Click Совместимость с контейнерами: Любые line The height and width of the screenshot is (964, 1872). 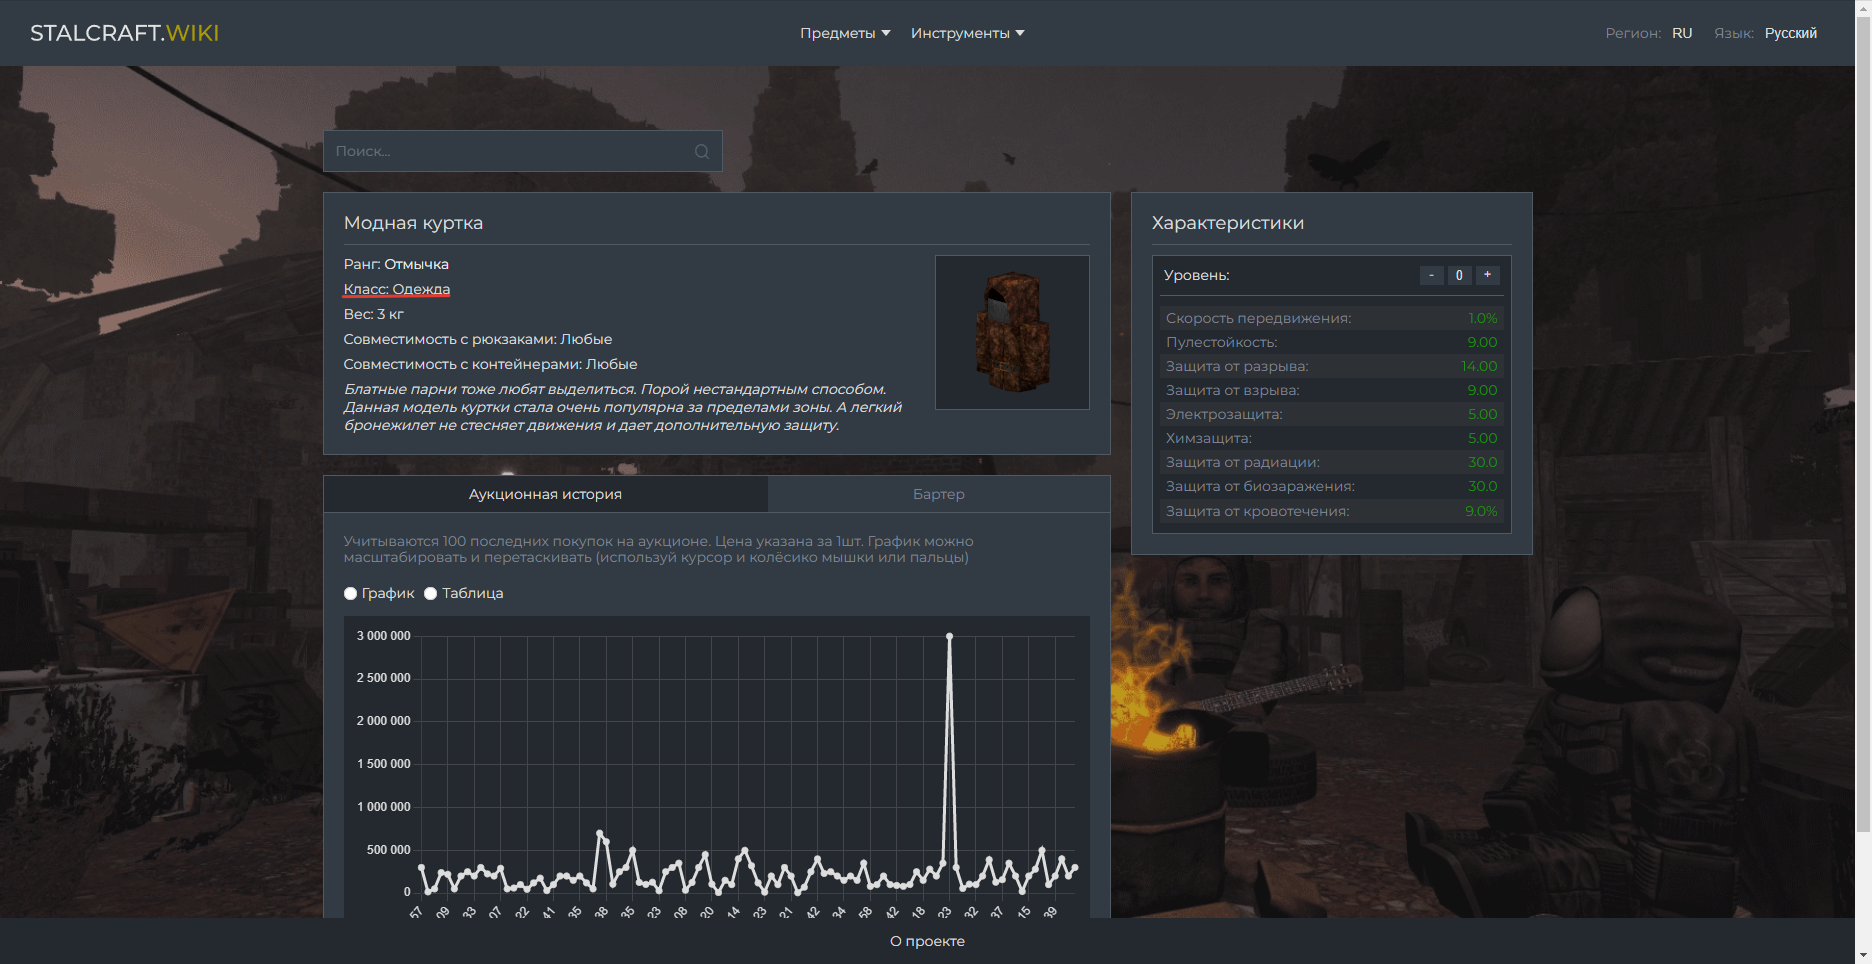point(490,364)
